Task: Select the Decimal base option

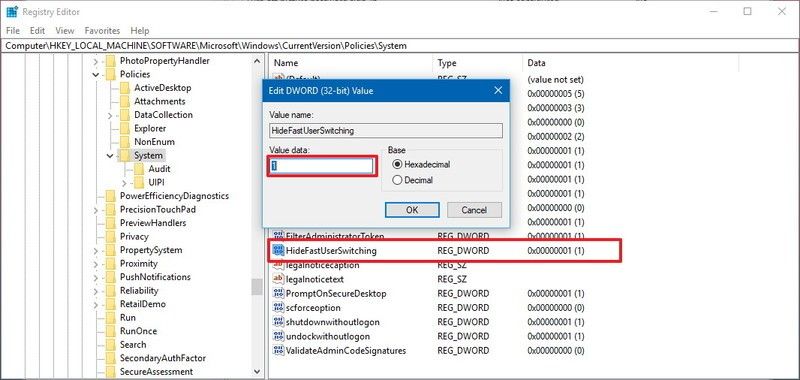Action: click(x=397, y=180)
